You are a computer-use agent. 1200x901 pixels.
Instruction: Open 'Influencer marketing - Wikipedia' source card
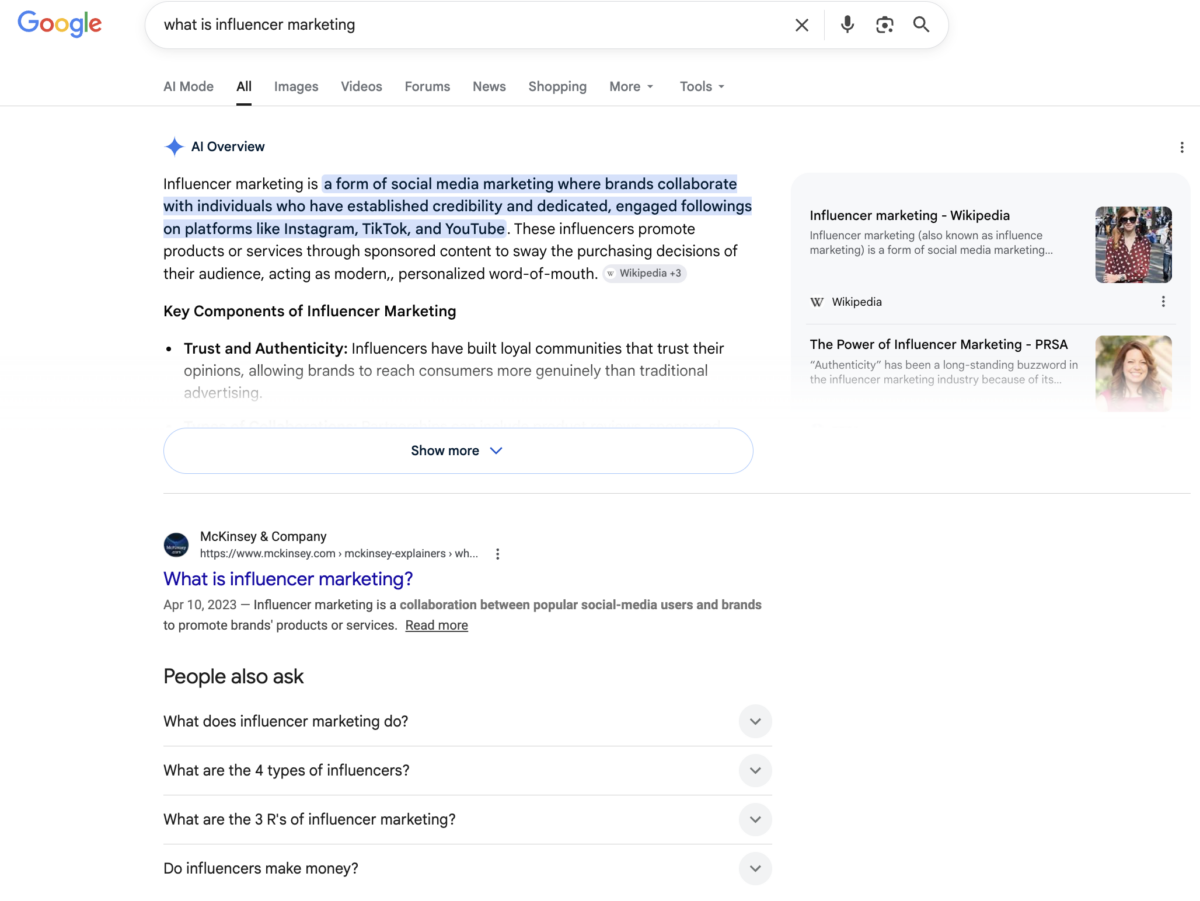coord(909,216)
